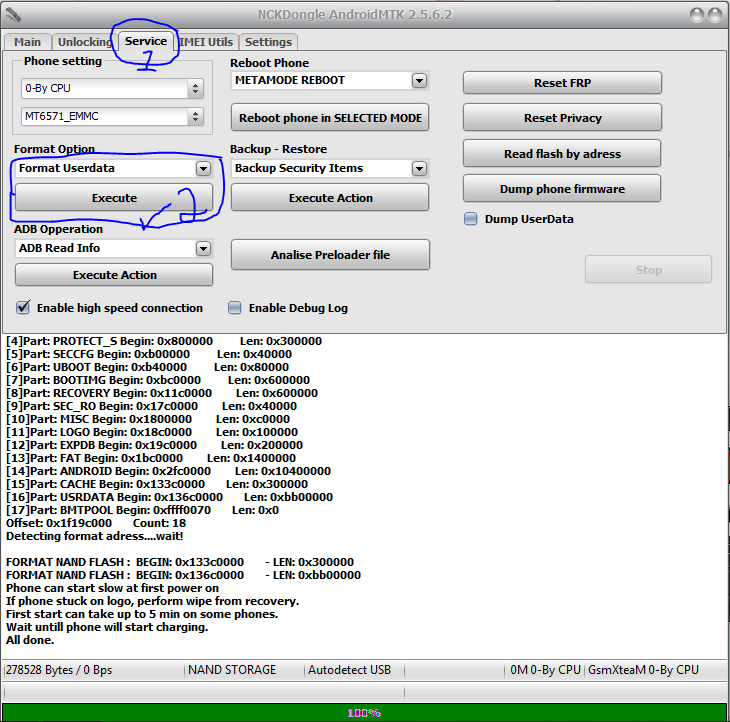Image resolution: width=730 pixels, height=722 pixels.
Task: Click the Analise Preloader file button
Action: coord(330,255)
